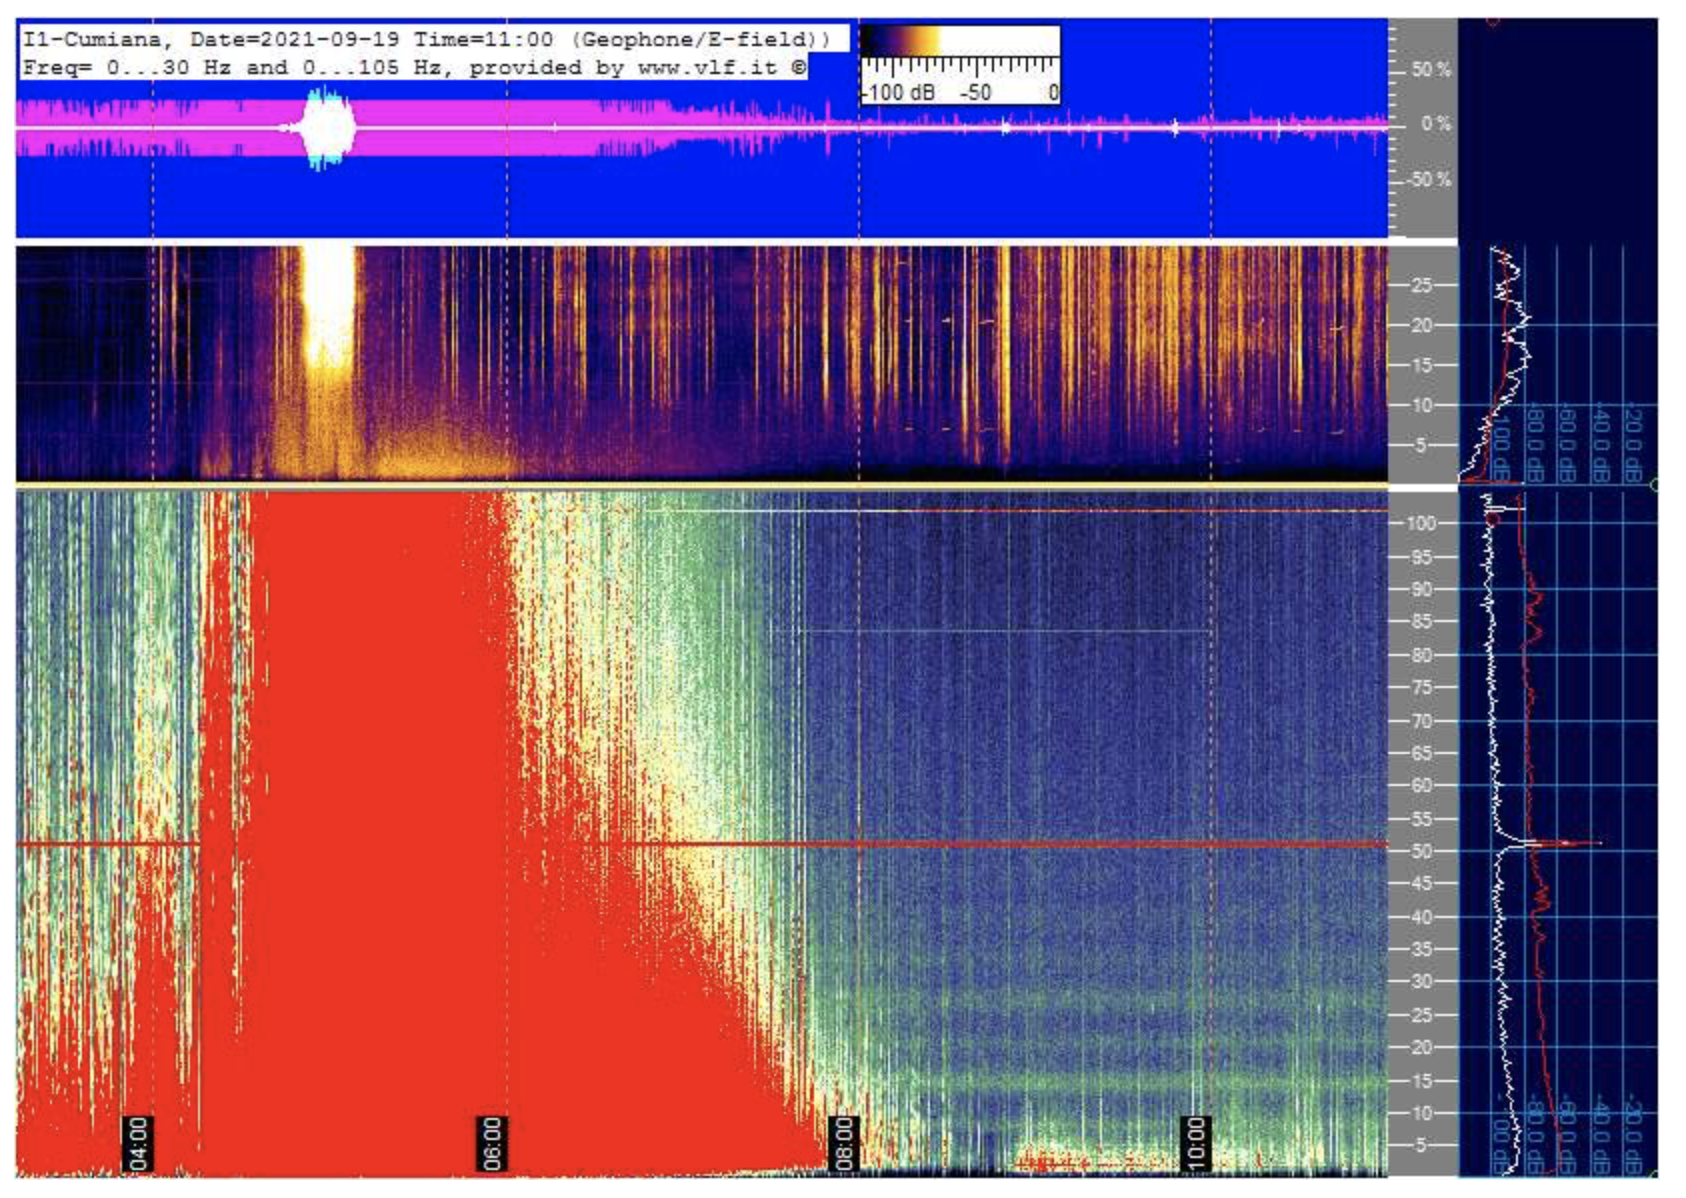The height and width of the screenshot is (1198, 1686).
Task: Click the 60 Hz label on the E-field axis
Action: (x=1421, y=785)
